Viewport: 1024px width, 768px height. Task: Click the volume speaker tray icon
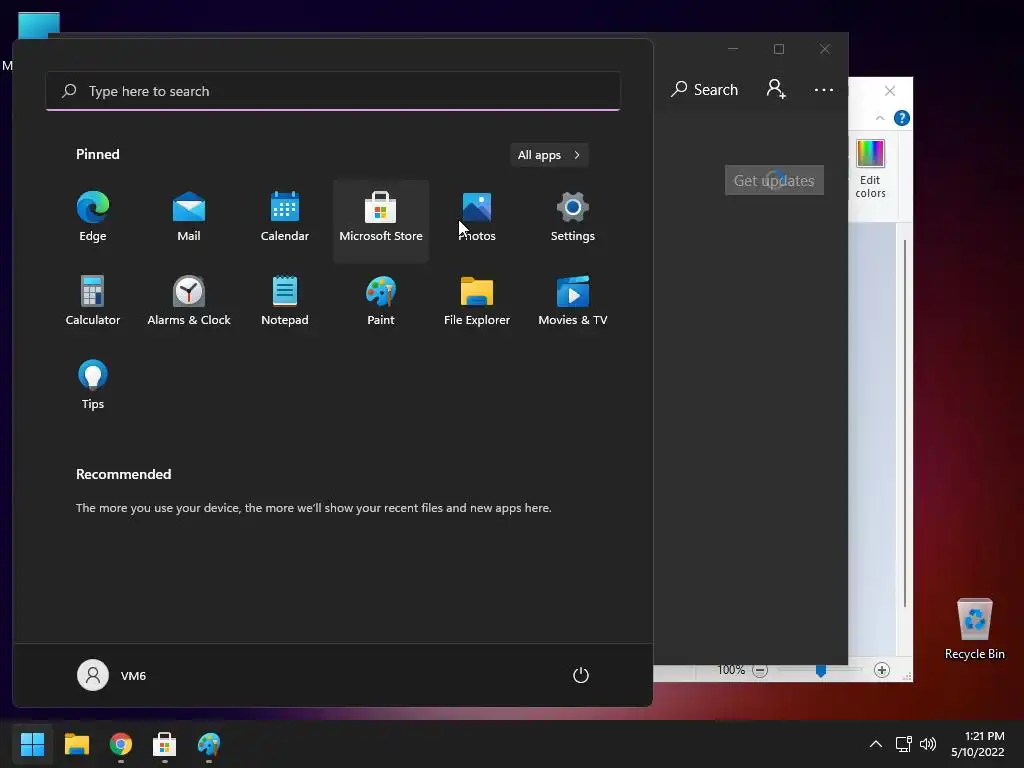pyautogui.click(x=927, y=744)
